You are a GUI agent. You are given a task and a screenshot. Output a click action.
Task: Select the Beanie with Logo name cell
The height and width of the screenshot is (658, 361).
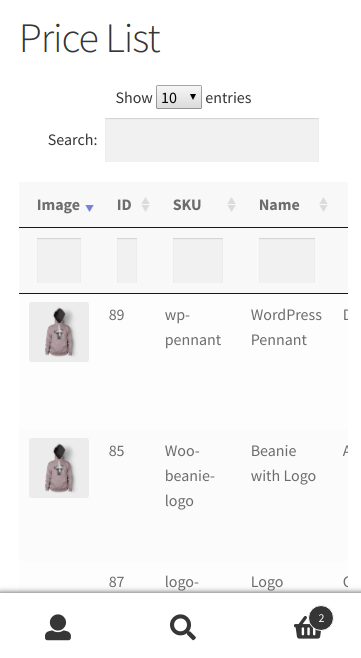pyautogui.click(x=283, y=463)
